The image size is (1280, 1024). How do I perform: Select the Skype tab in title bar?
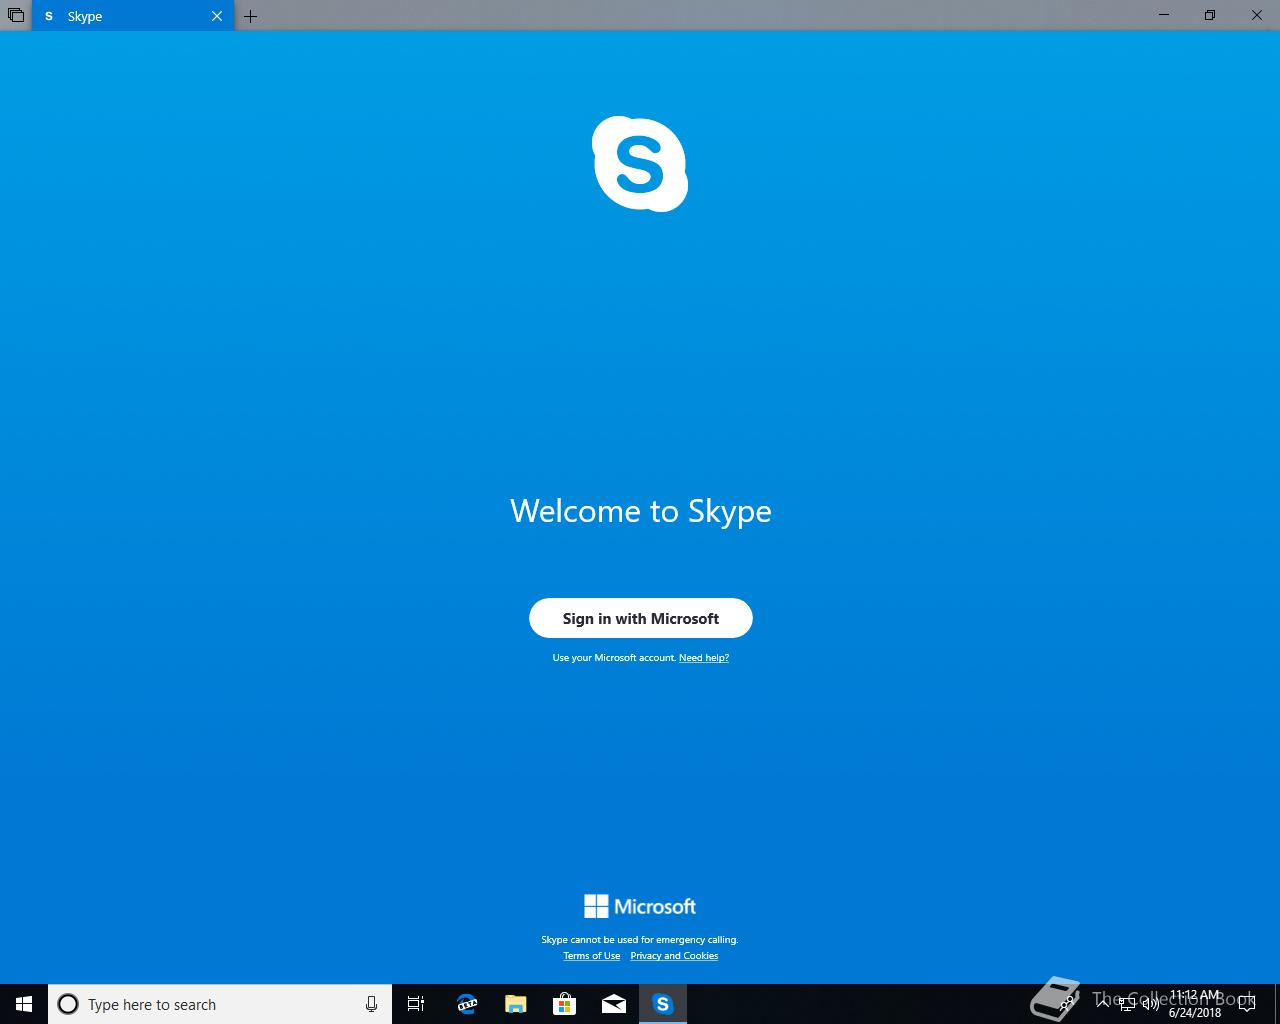(133, 16)
